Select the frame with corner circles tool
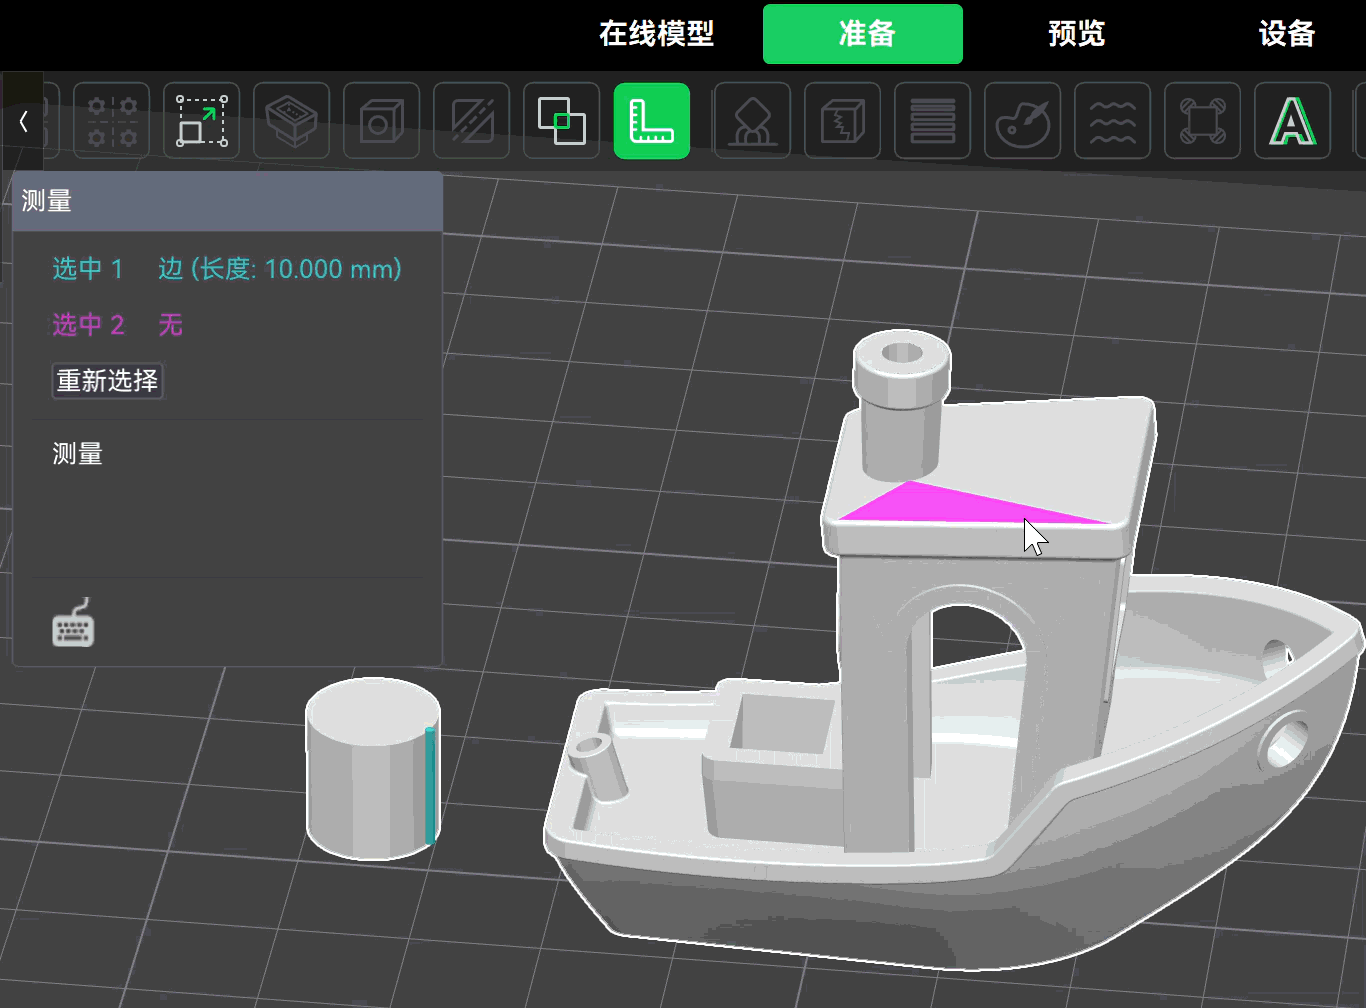The height and width of the screenshot is (1008, 1366). (1202, 122)
